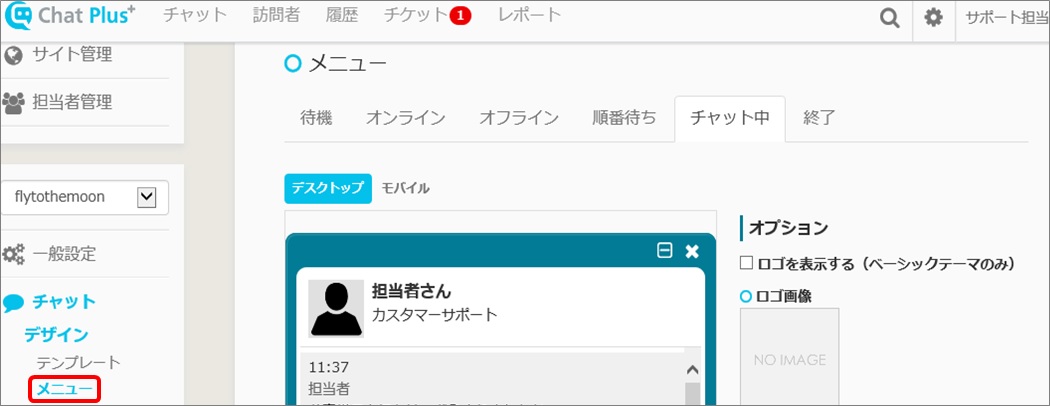Click the メニュー page heading
This screenshot has width=1050, height=406.
point(348,64)
